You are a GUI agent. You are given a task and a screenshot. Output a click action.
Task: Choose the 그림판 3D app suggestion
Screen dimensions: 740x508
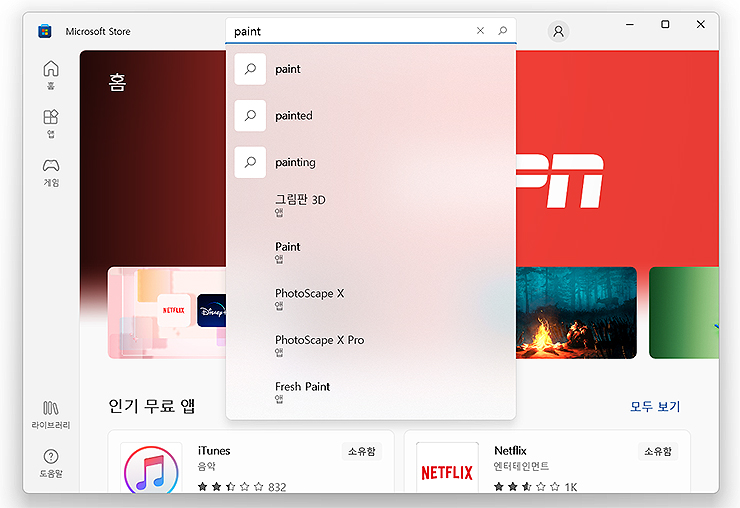371,205
